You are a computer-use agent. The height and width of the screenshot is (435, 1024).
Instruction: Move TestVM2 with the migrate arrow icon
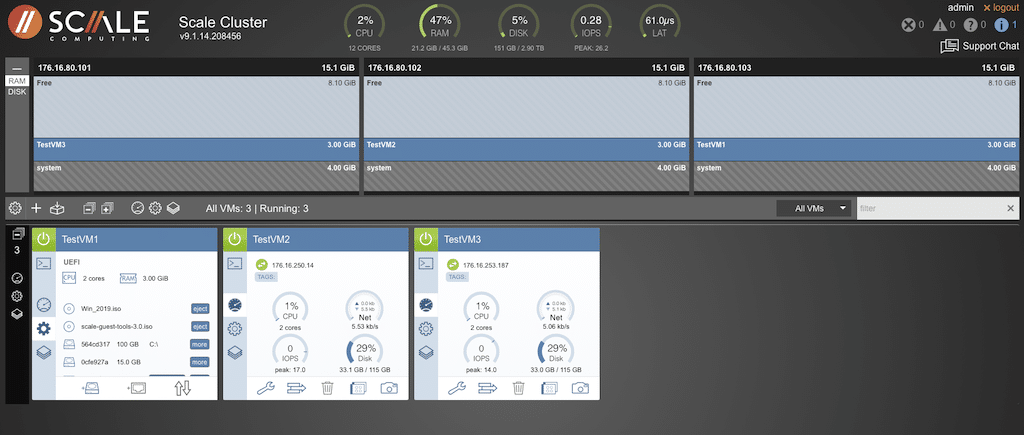(297, 389)
